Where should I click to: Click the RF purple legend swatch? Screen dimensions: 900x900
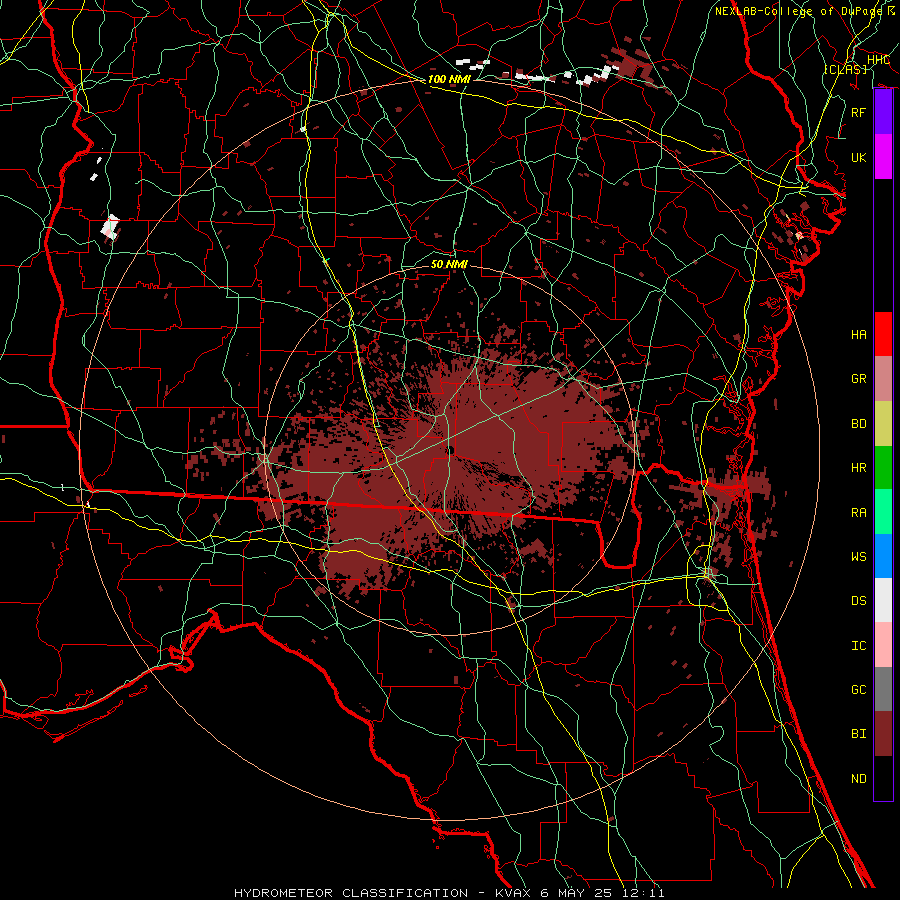883,112
